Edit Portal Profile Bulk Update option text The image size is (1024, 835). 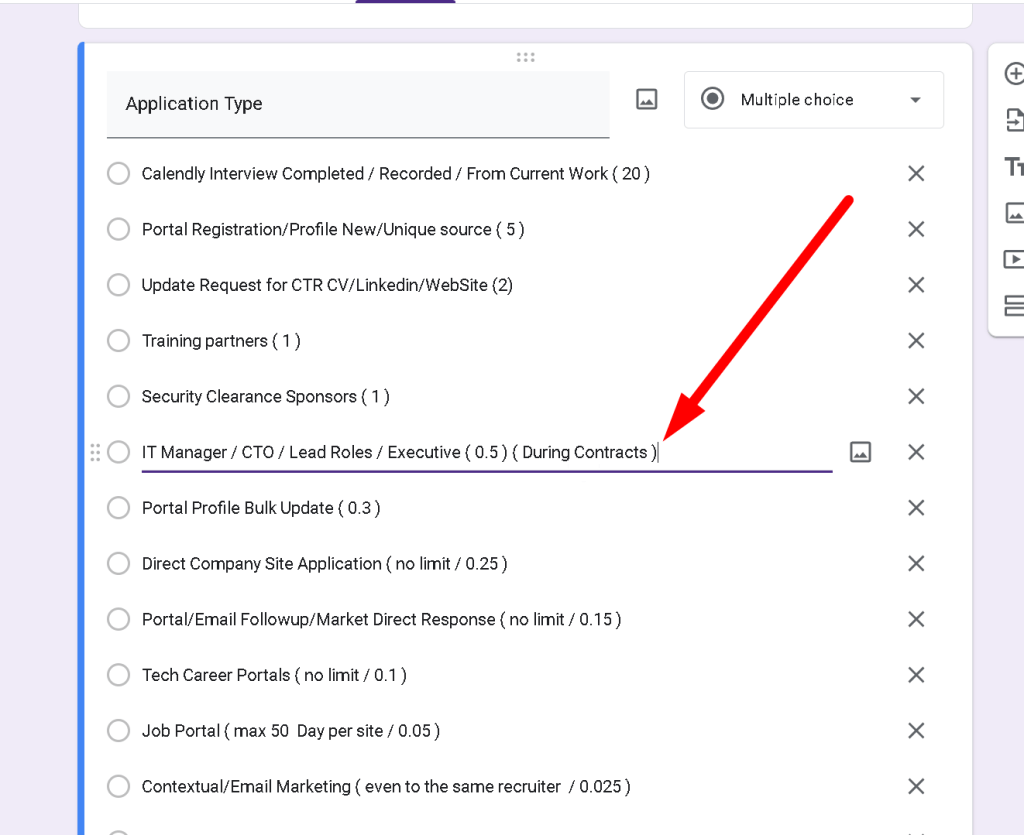click(x=261, y=508)
